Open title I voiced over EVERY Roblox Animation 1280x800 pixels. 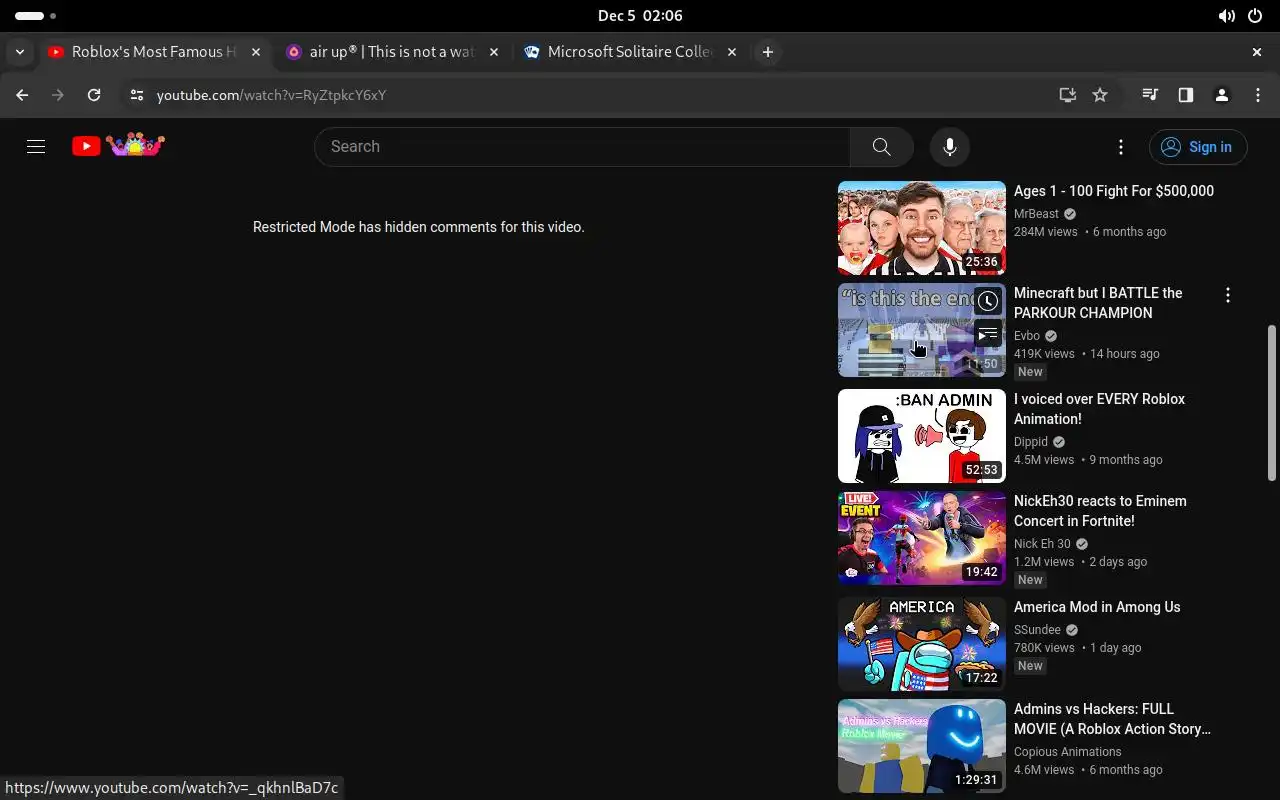coord(1099,409)
